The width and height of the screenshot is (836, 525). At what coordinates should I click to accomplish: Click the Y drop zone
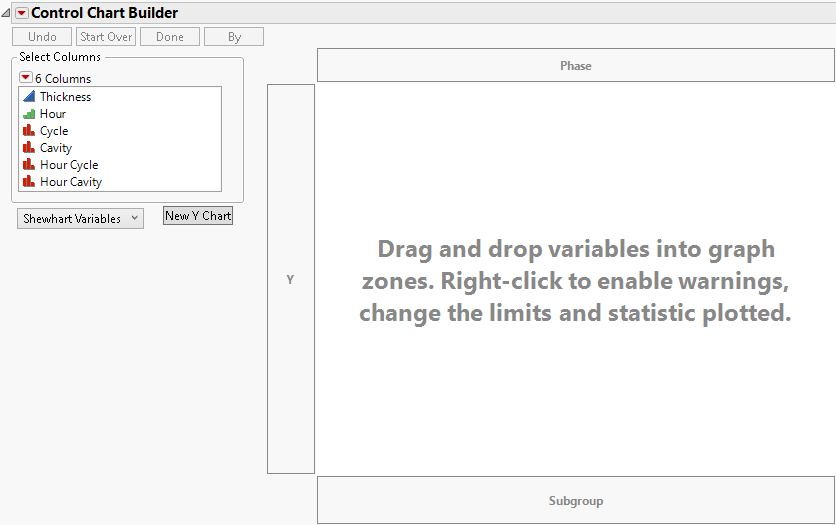pos(291,279)
